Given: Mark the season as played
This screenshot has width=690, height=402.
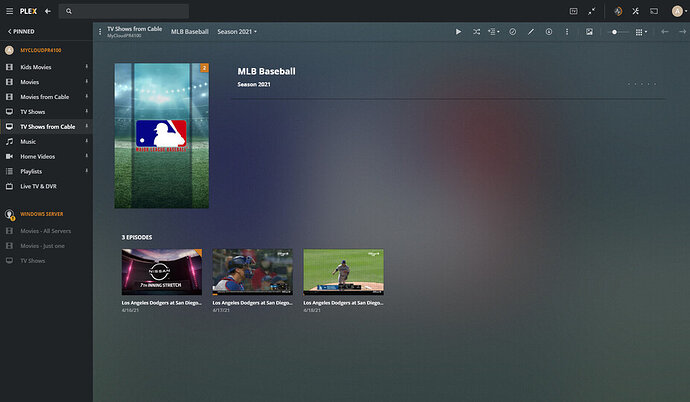Looking at the screenshot, I should coord(513,32).
